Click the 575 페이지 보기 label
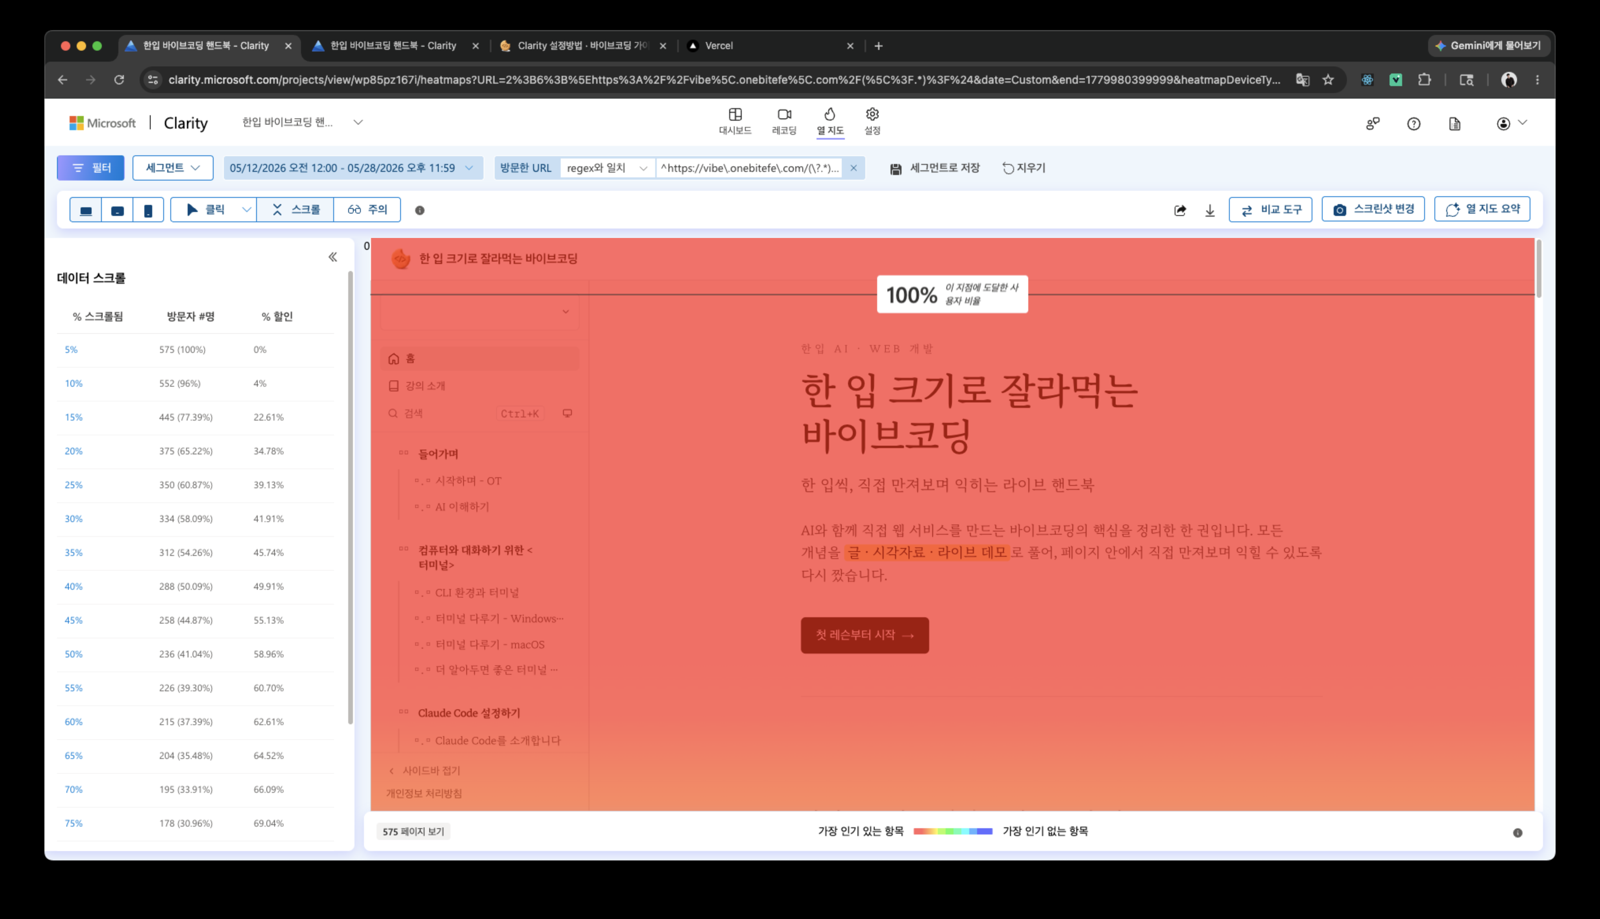Viewport: 1600px width, 919px height. (x=414, y=831)
